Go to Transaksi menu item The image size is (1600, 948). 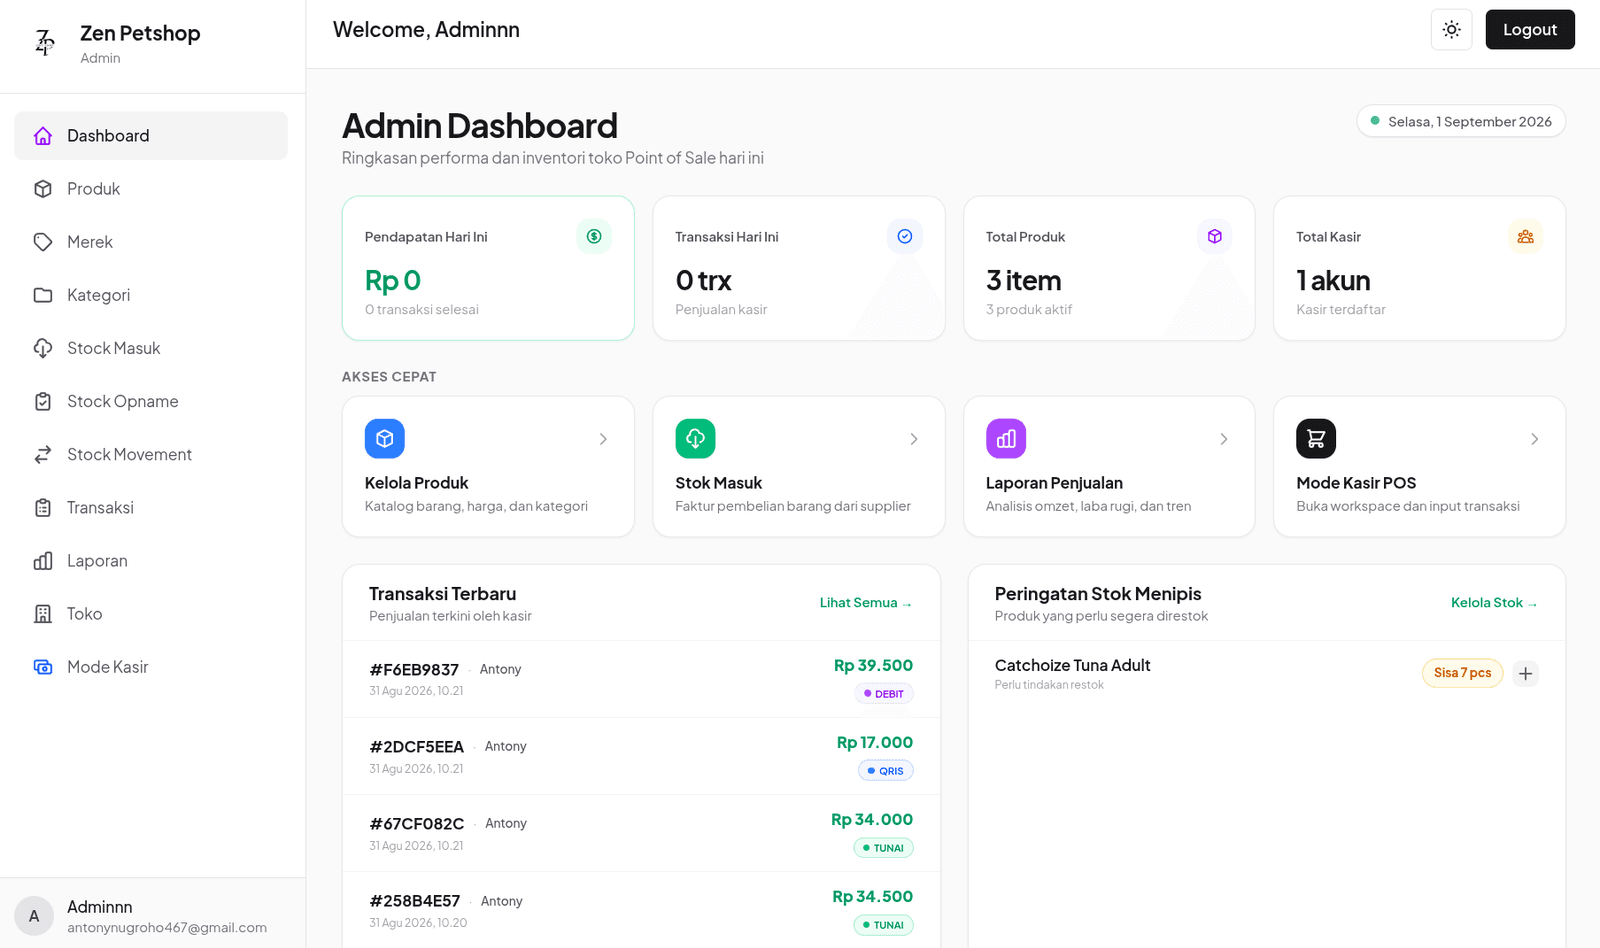(151, 507)
